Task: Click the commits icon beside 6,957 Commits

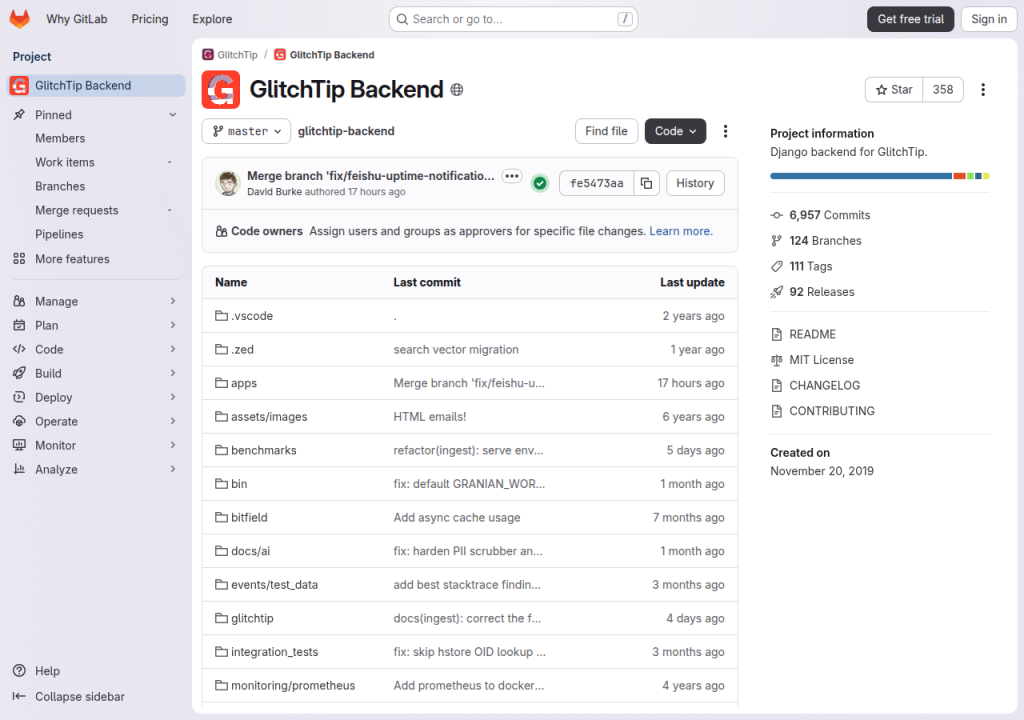Action: (x=776, y=215)
